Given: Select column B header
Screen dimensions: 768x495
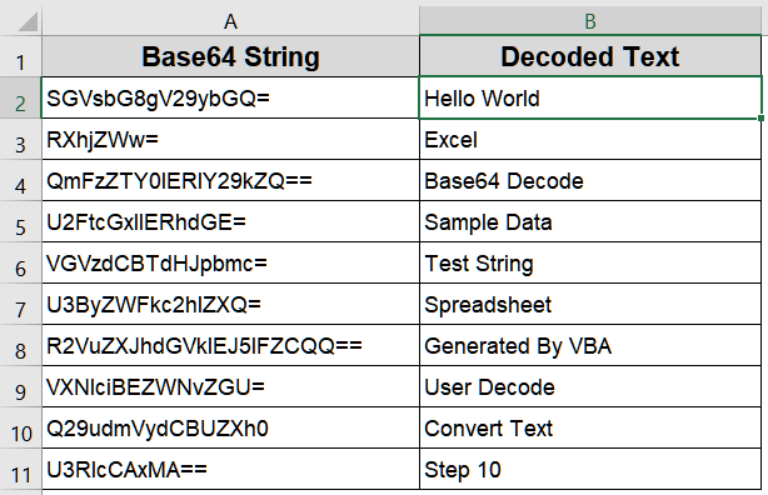Looking at the screenshot, I should [590, 18].
